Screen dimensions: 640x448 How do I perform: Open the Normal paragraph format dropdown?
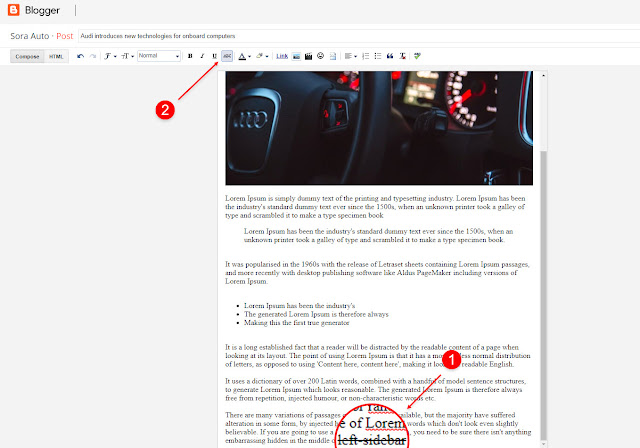click(159, 56)
